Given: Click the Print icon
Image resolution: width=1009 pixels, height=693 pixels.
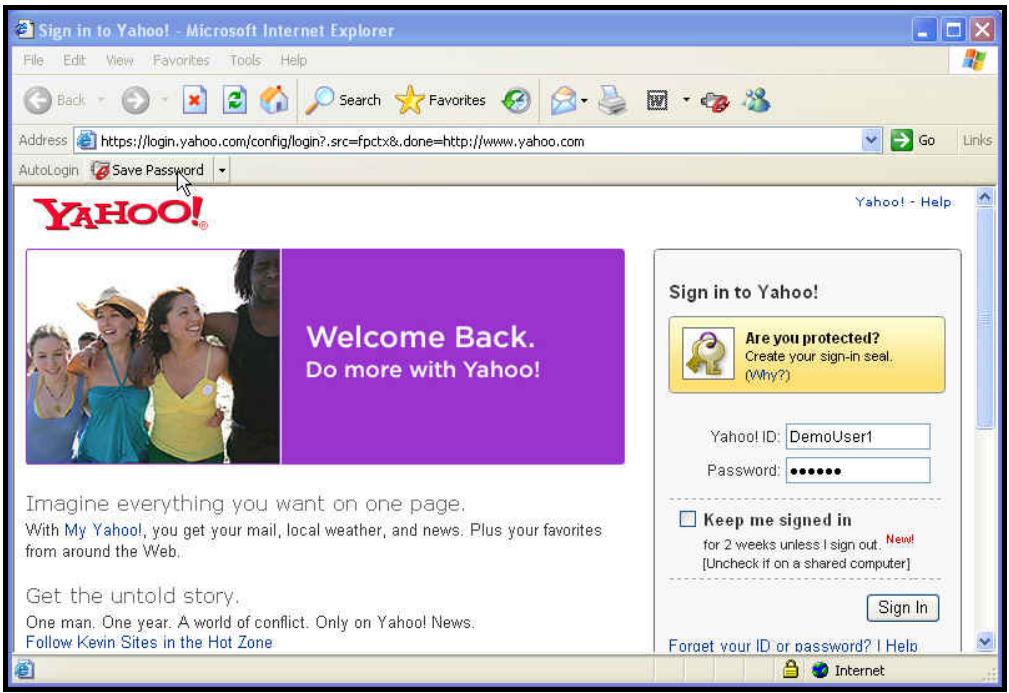Looking at the screenshot, I should click(612, 100).
